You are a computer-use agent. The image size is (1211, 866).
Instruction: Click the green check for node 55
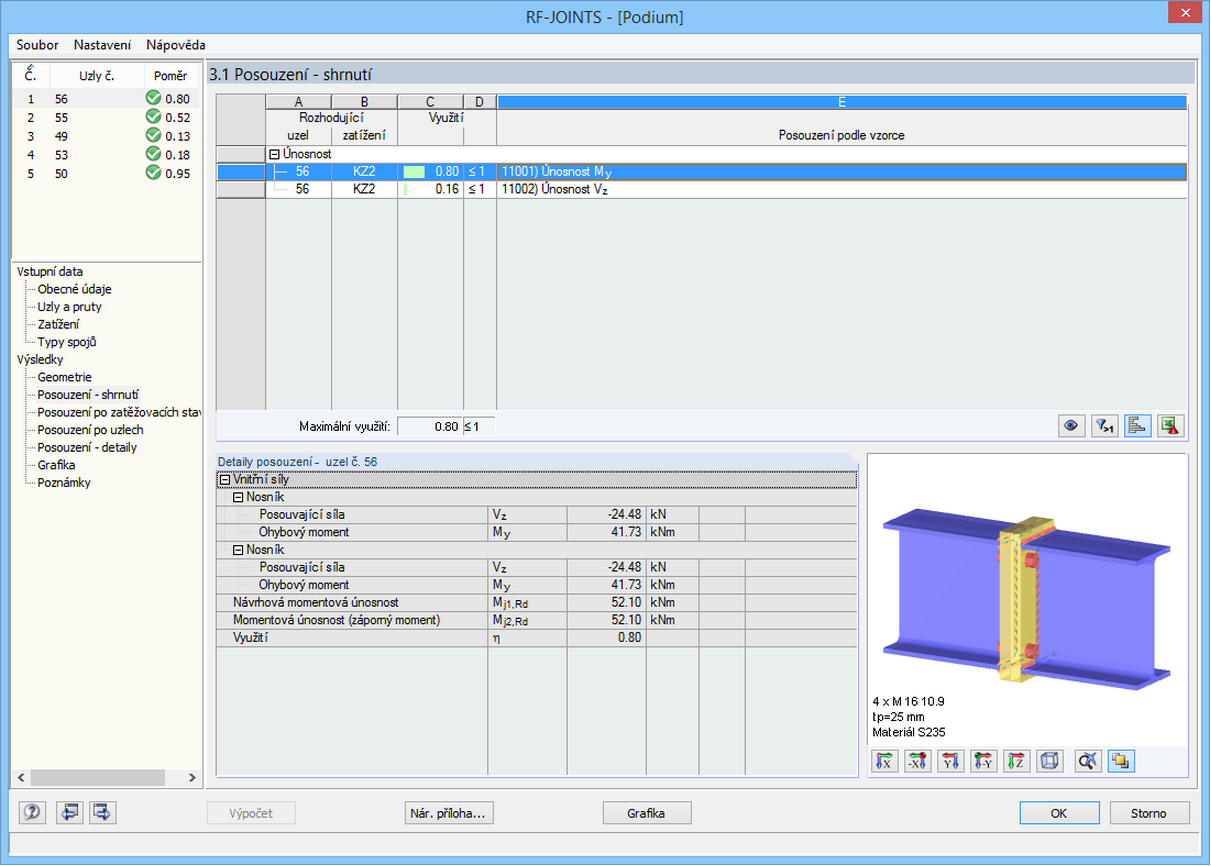[x=153, y=117]
